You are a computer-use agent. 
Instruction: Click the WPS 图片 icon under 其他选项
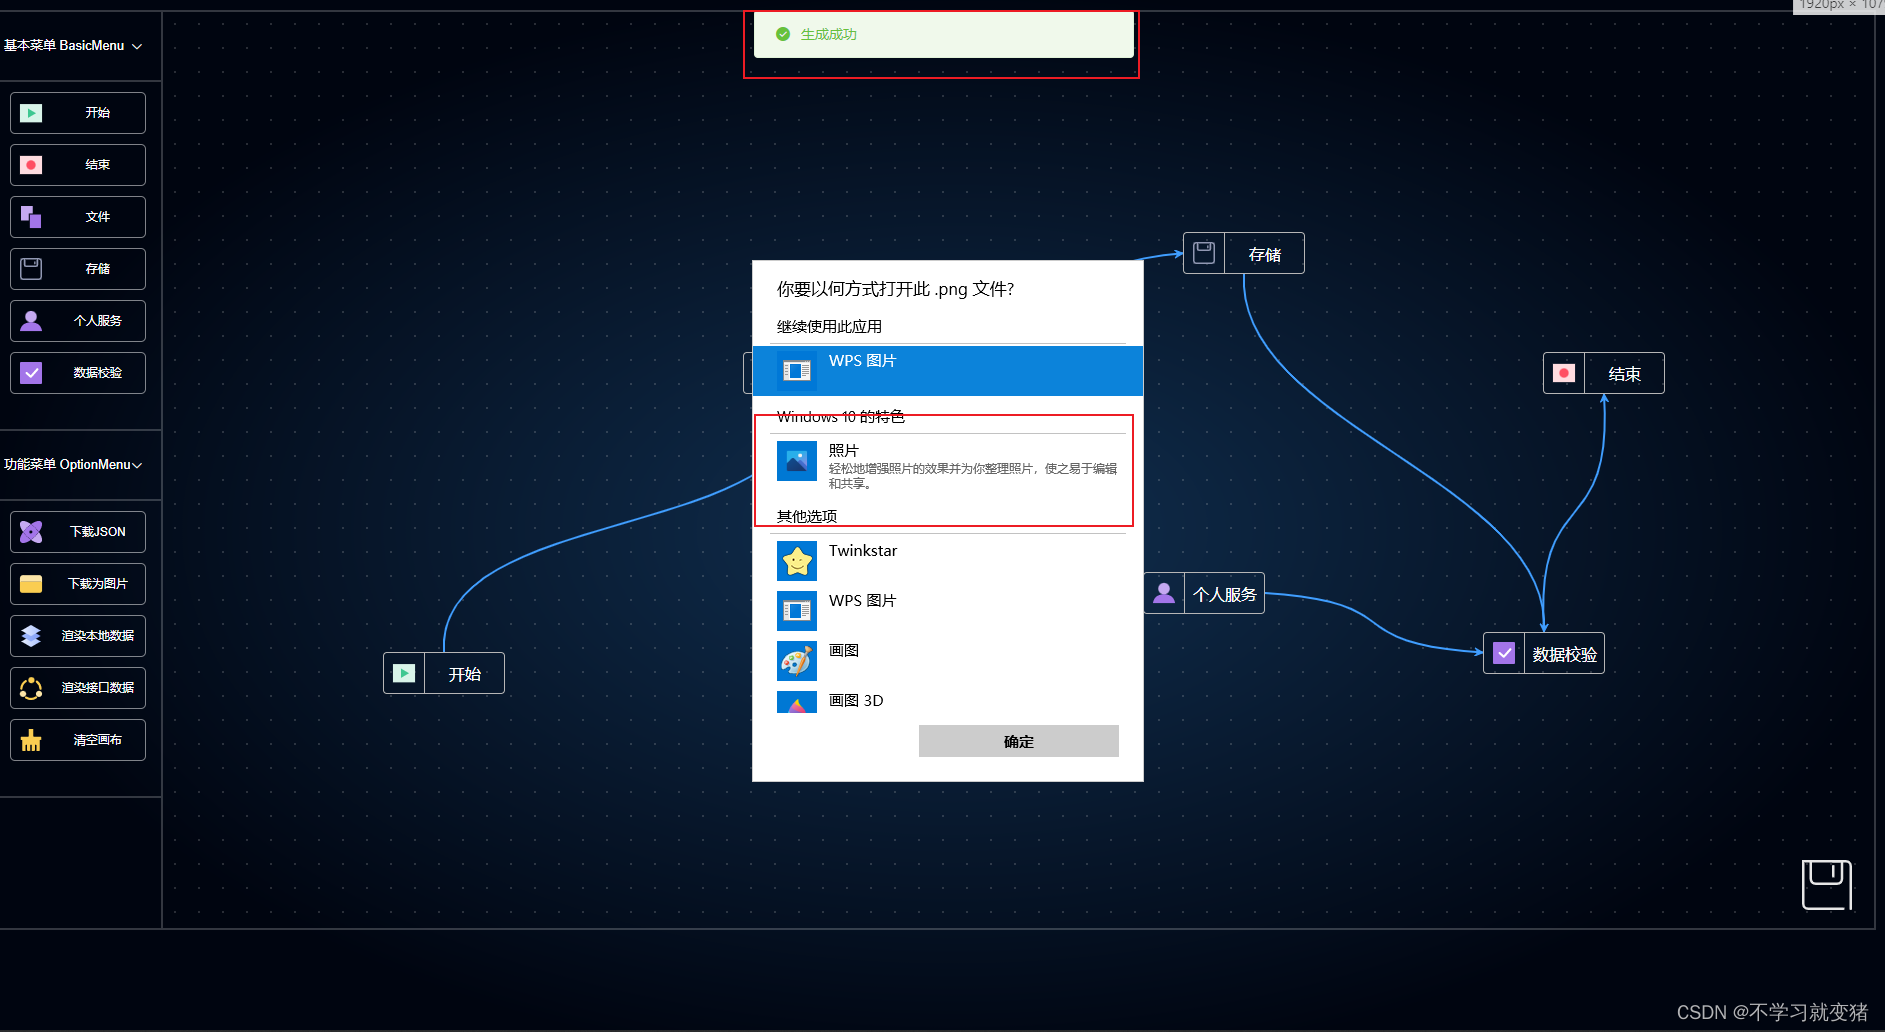click(797, 611)
